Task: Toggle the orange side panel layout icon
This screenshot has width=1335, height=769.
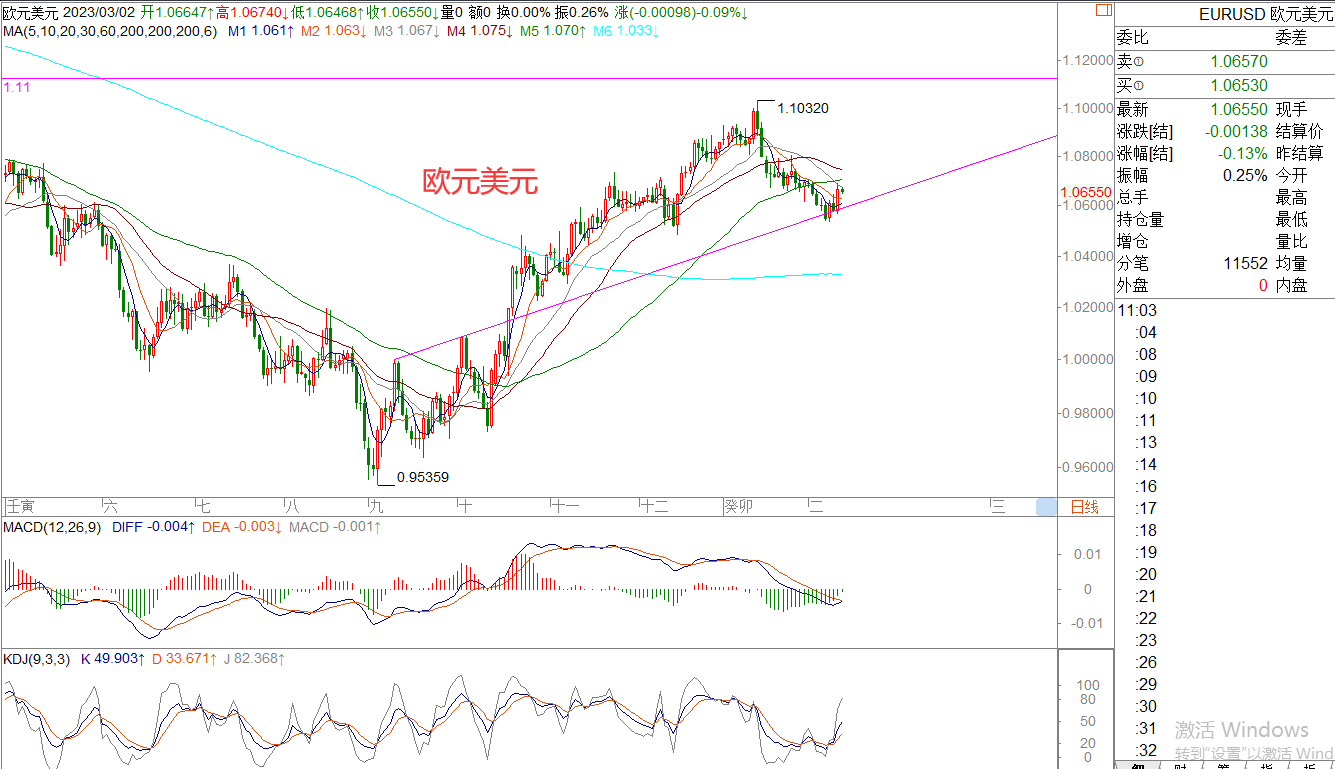Action: click(x=1102, y=11)
